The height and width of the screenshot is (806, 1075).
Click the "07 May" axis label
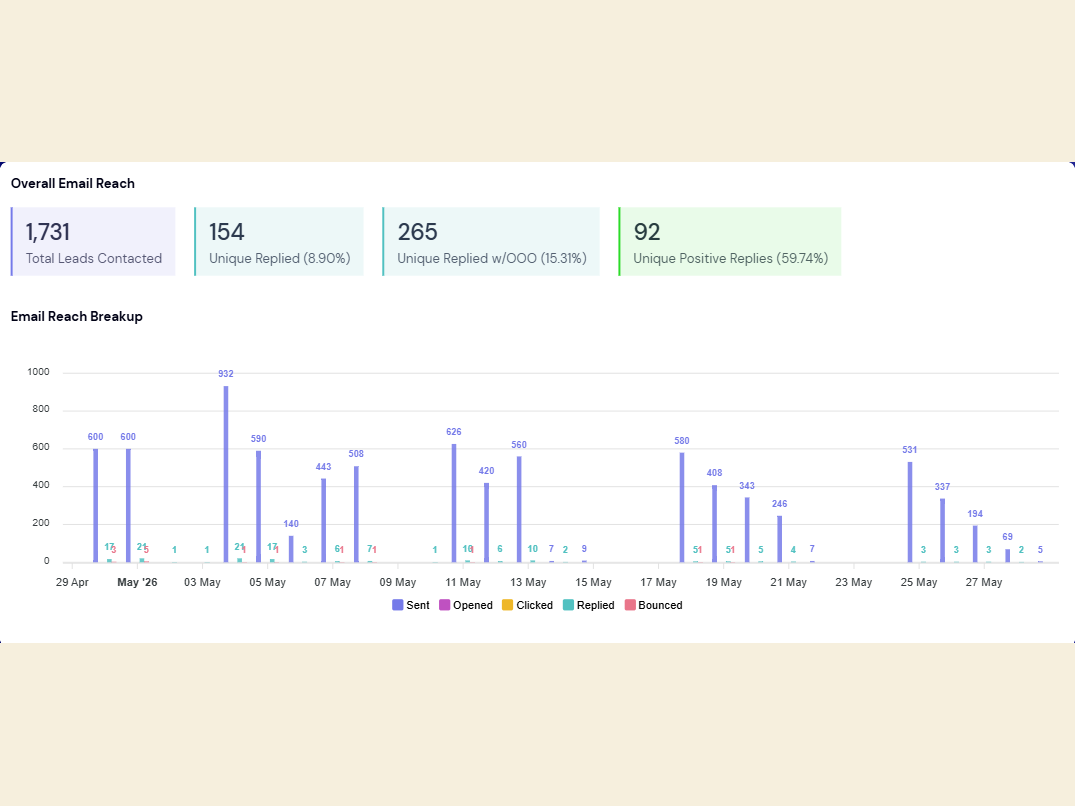pyautogui.click(x=333, y=583)
